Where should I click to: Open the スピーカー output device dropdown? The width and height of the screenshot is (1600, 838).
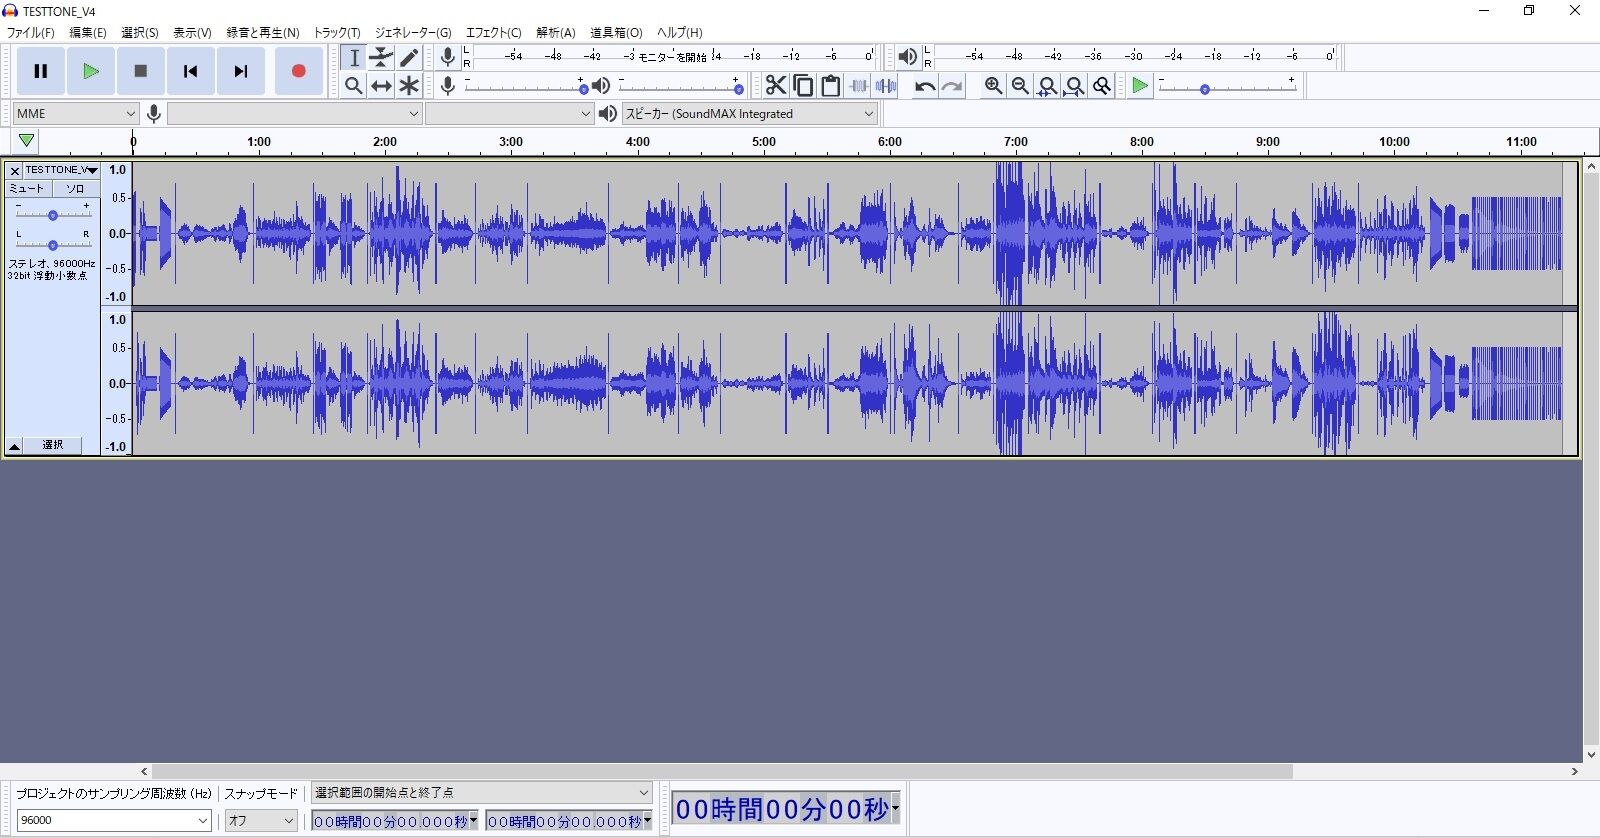click(749, 114)
